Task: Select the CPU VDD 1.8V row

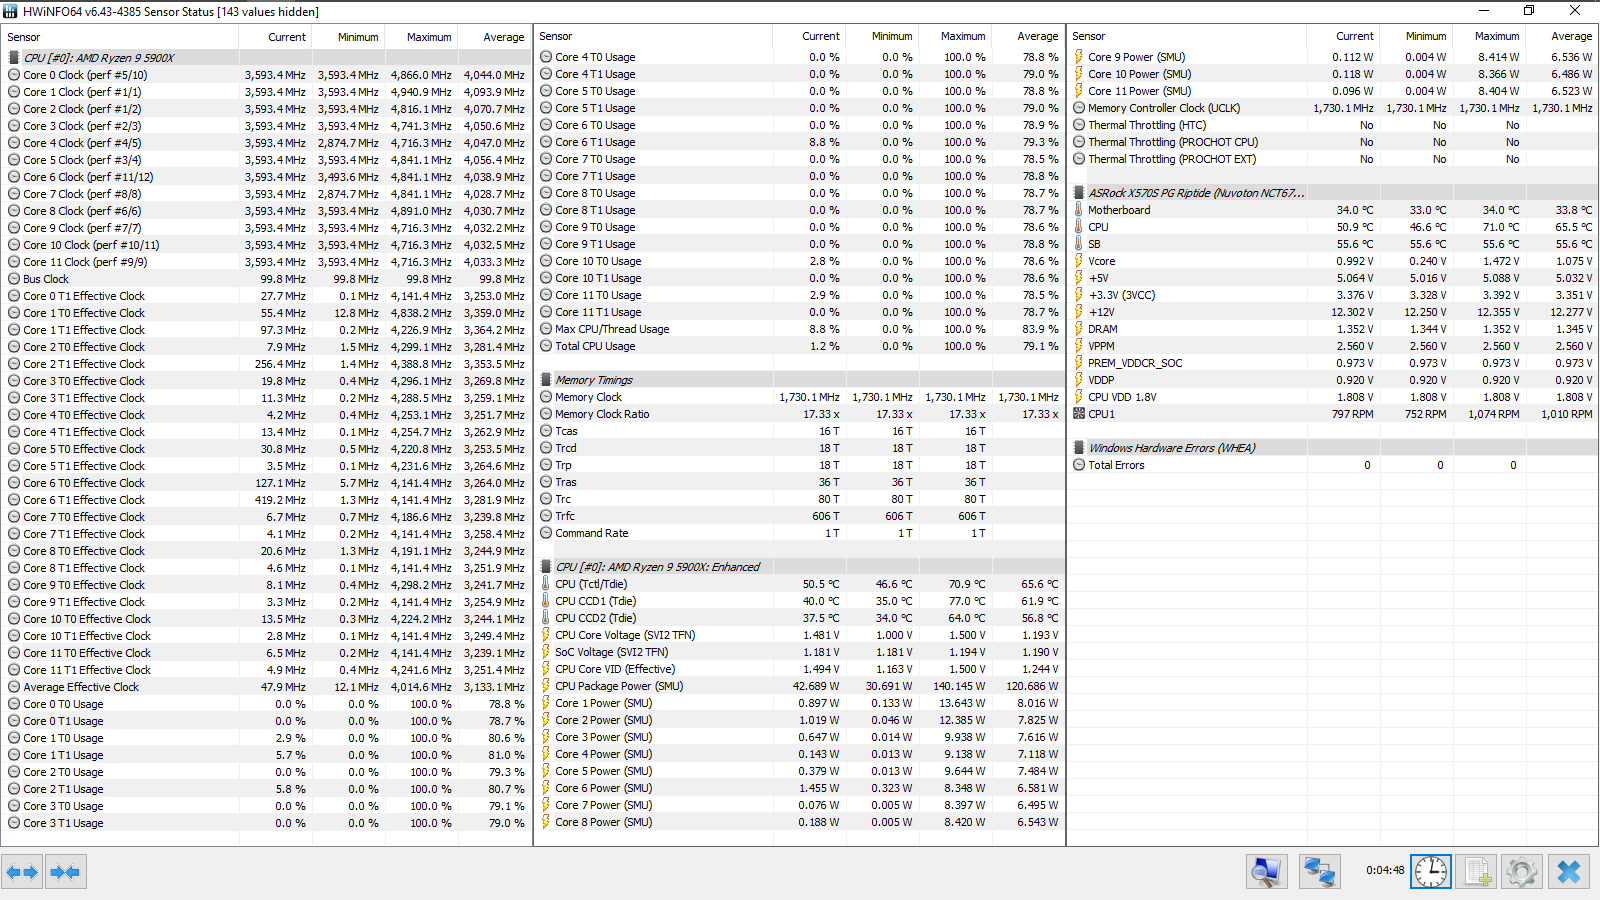Action: click(x=1333, y=397)
